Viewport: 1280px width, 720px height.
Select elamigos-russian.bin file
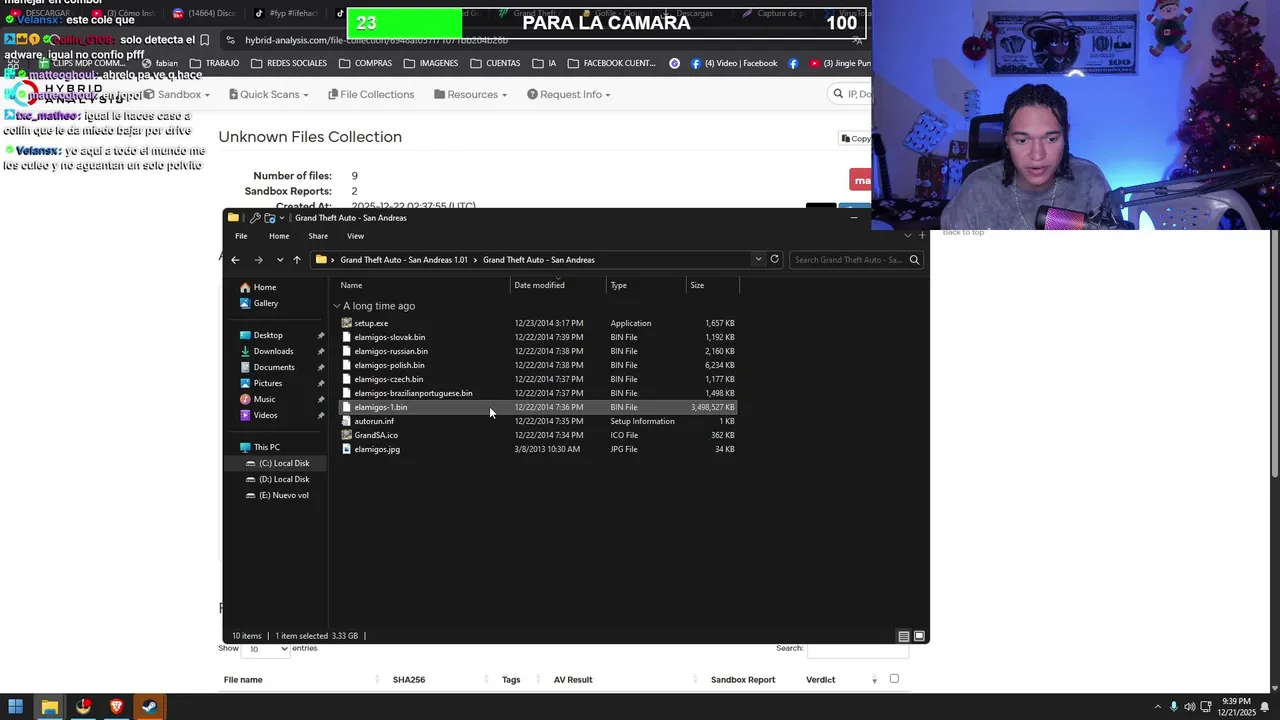[538, 351]
